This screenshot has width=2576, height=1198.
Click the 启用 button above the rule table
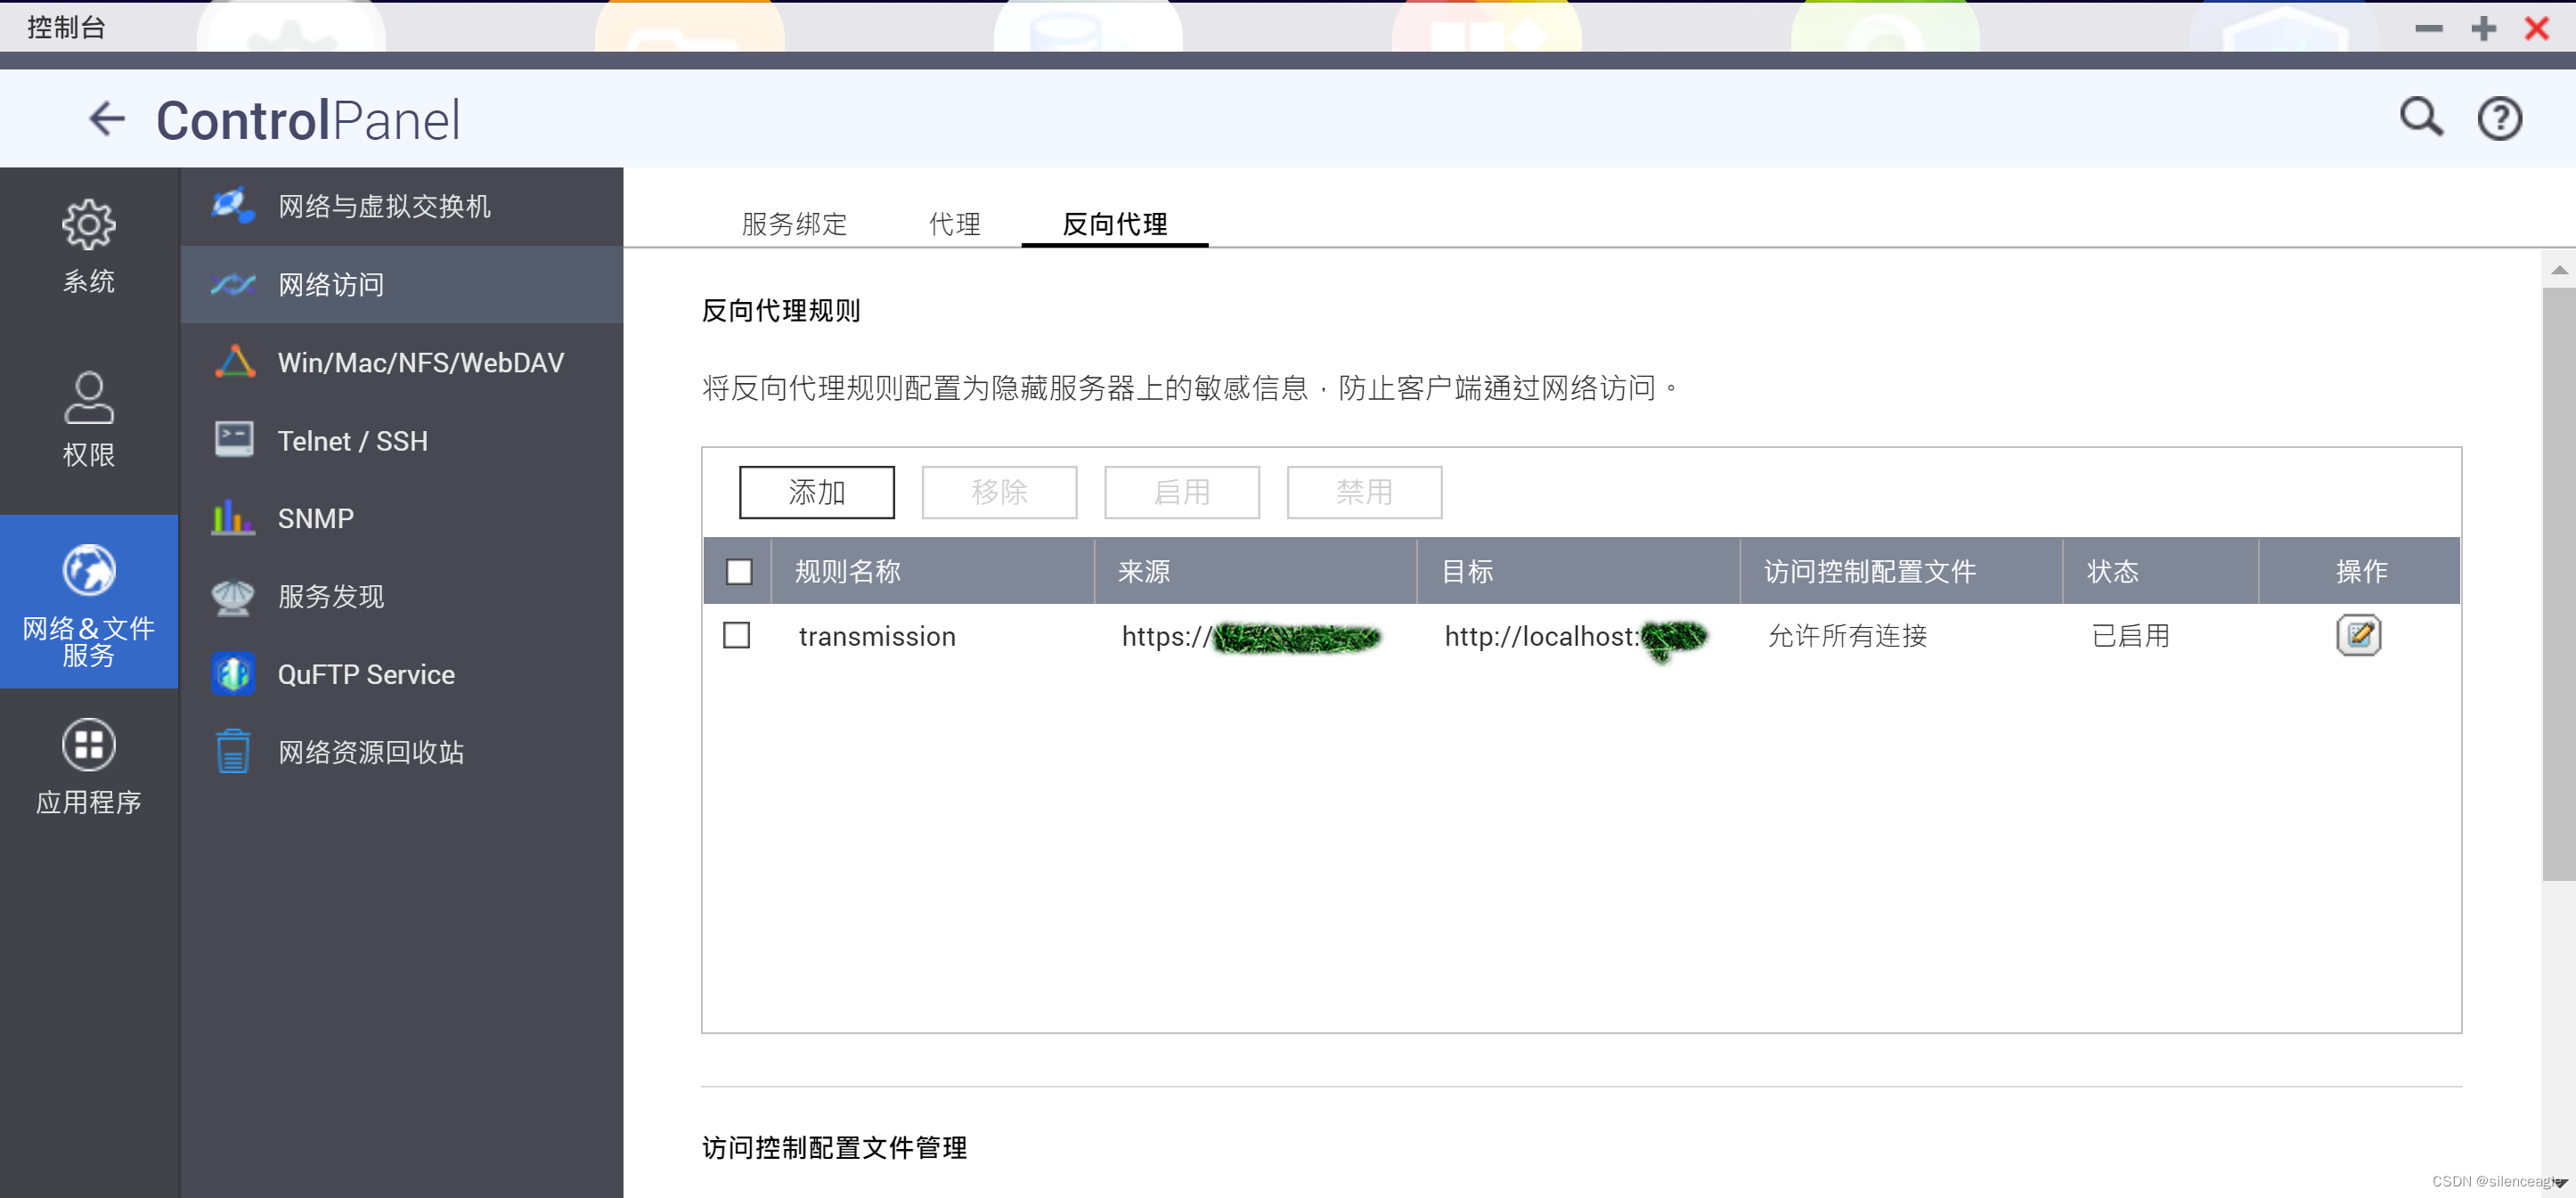coord(1181,492)
